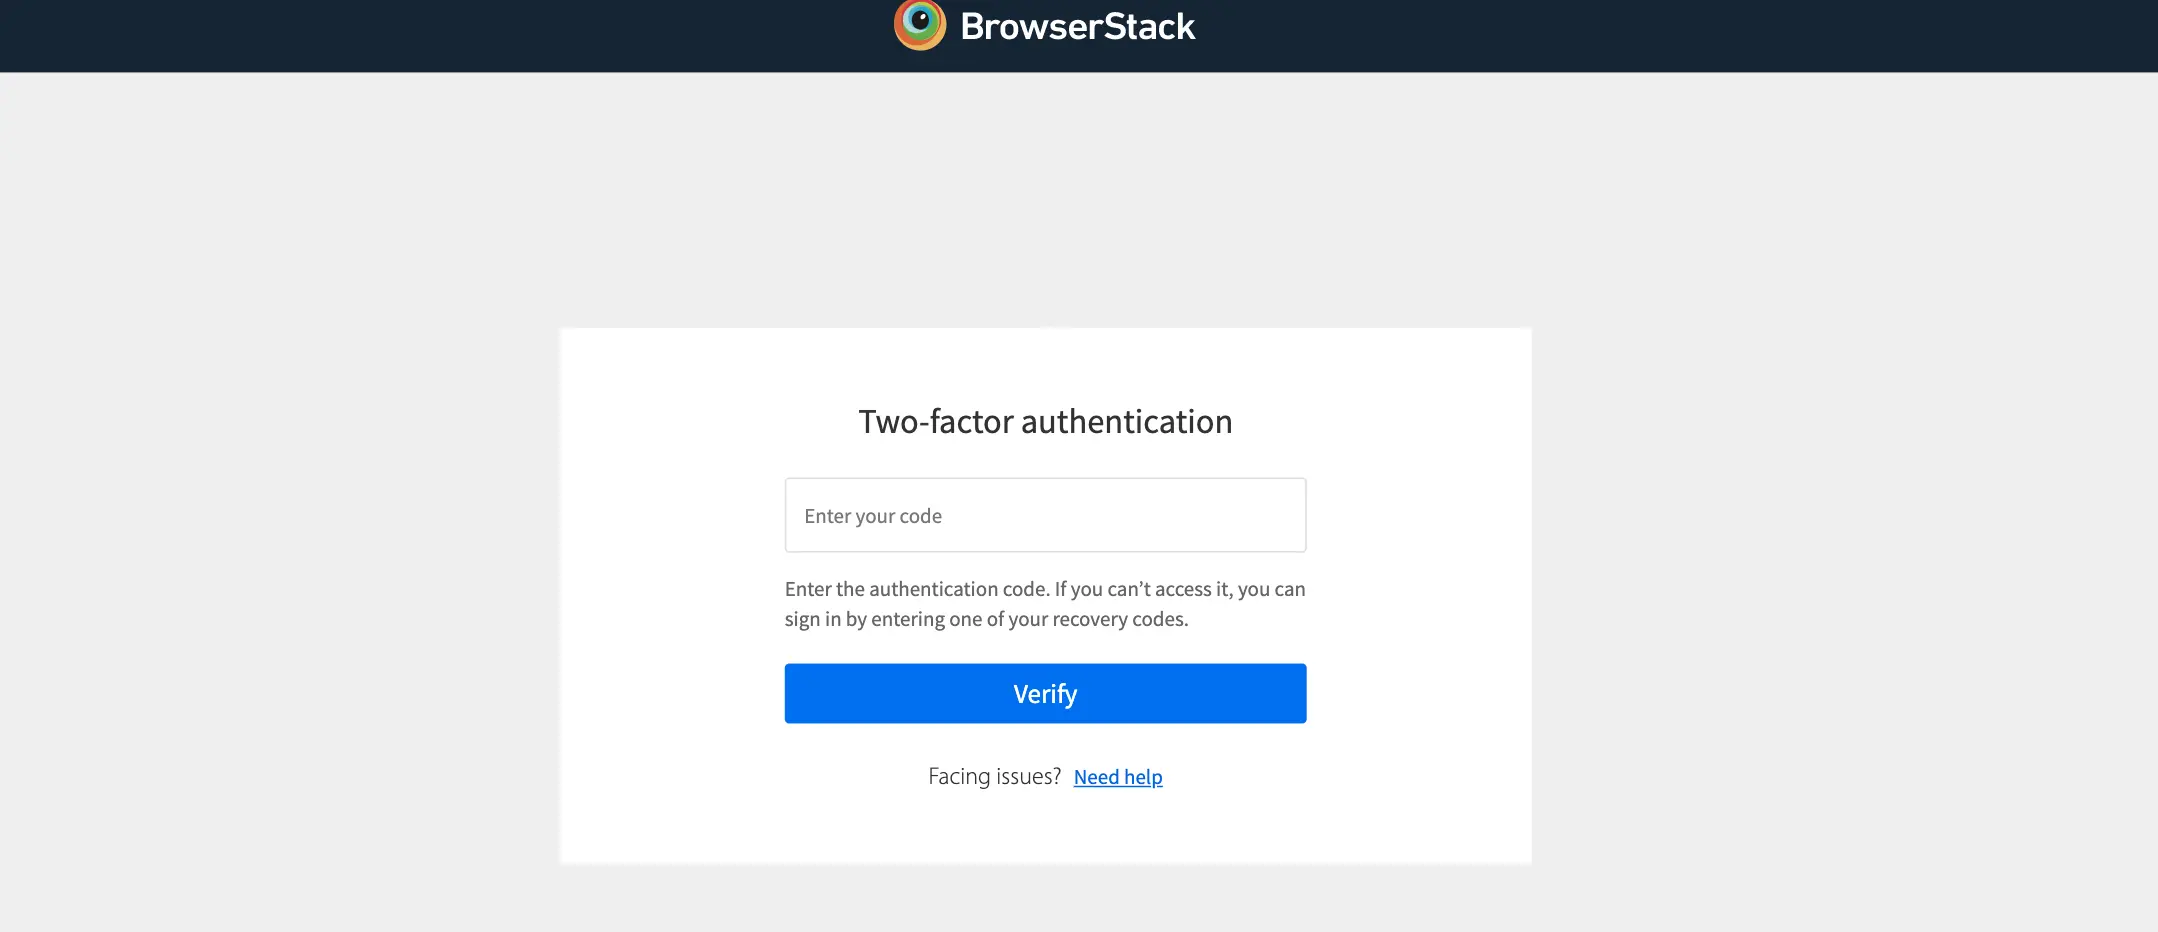Click the "Enter your code" placeholder text
This screenshot has width=2158, height=932.
click(873, 516)
